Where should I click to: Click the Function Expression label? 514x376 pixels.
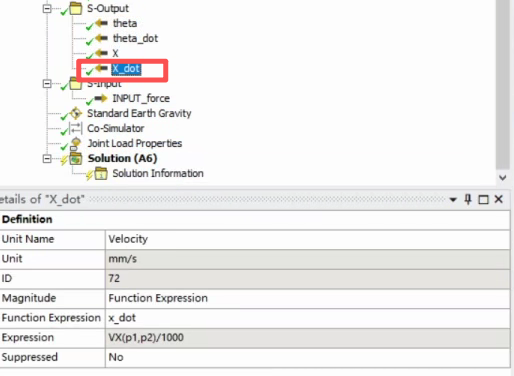(51, 318)
